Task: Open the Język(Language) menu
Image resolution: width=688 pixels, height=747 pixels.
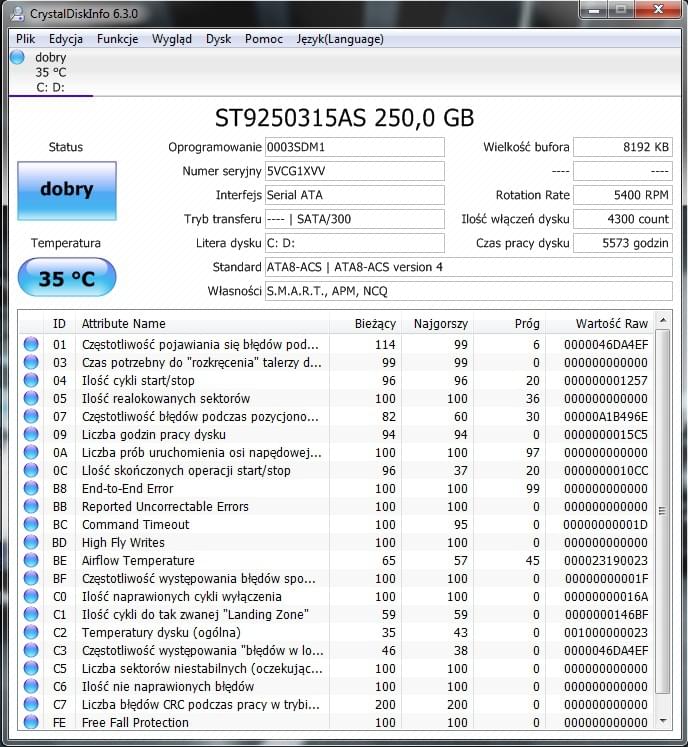Action: click(340, 39)
